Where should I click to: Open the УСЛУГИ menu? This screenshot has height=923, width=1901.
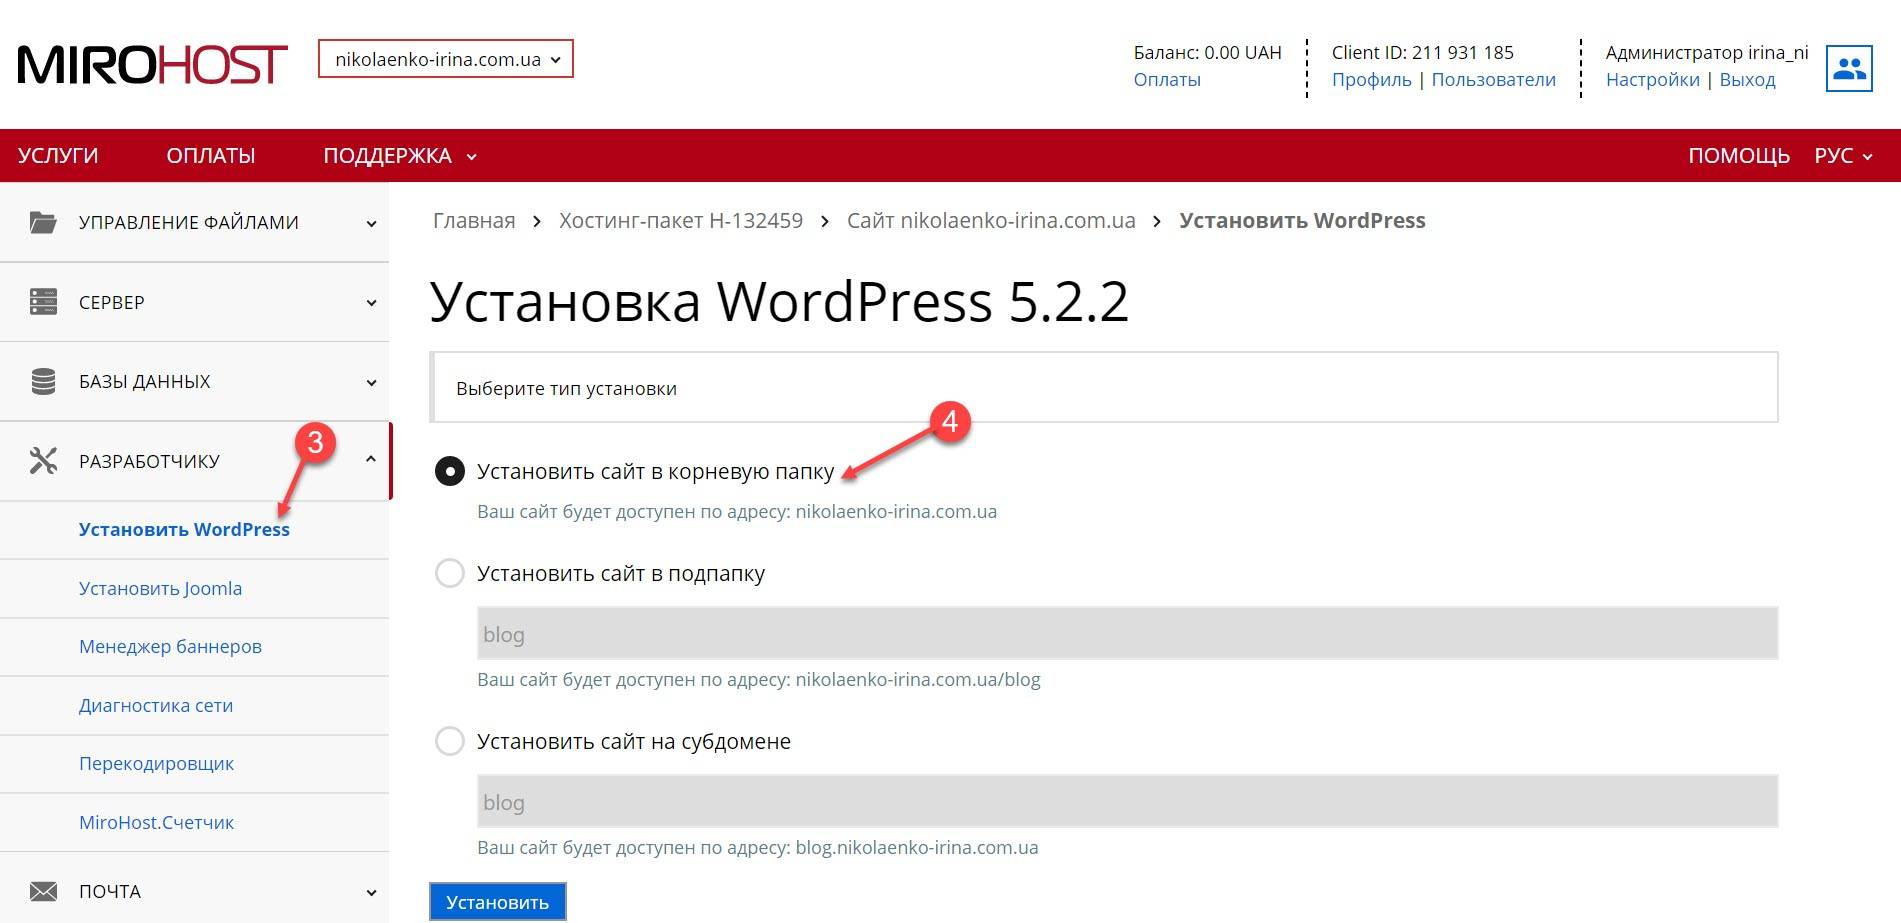[58, 156]
